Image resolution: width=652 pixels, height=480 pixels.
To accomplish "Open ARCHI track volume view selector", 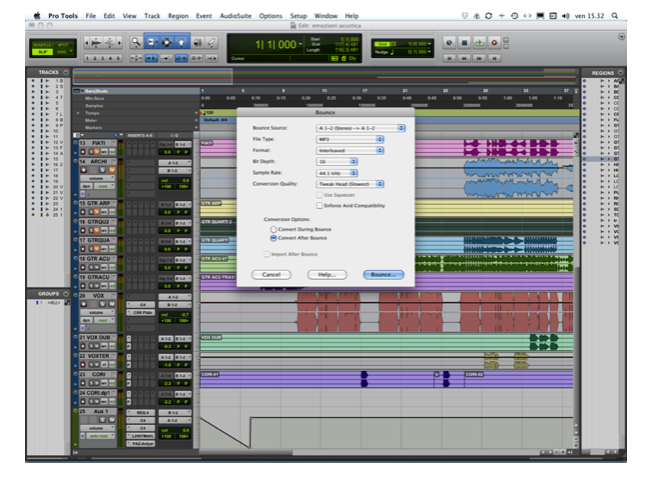I will tap(97, 178).
